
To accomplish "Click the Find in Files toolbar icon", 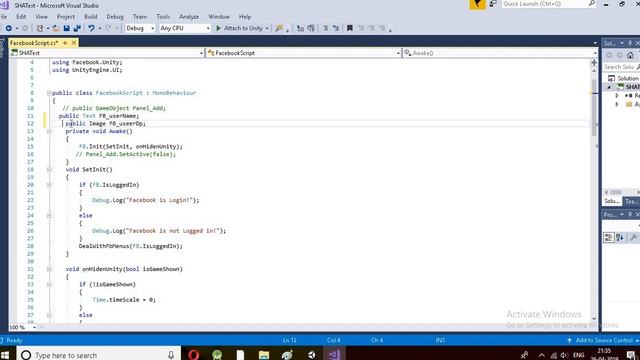I will 279,28.
